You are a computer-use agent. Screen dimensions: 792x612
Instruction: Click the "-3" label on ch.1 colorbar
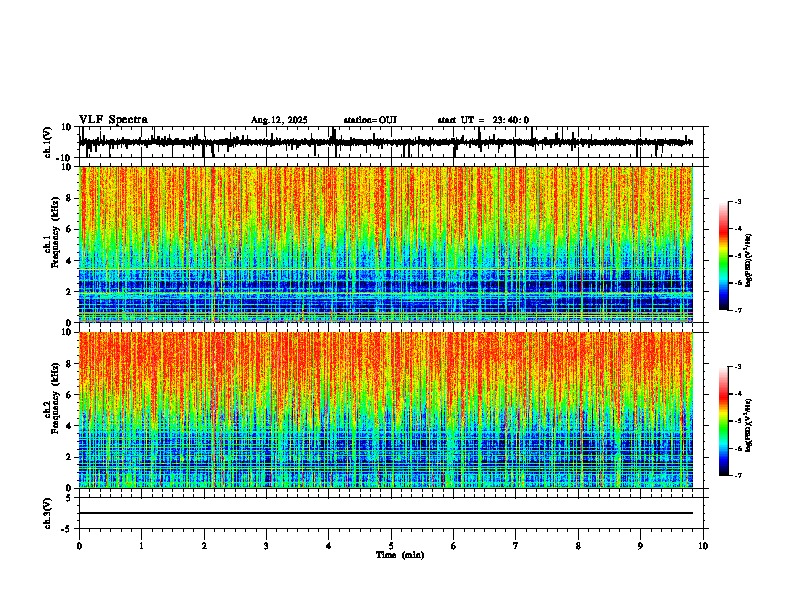point(738,201)
